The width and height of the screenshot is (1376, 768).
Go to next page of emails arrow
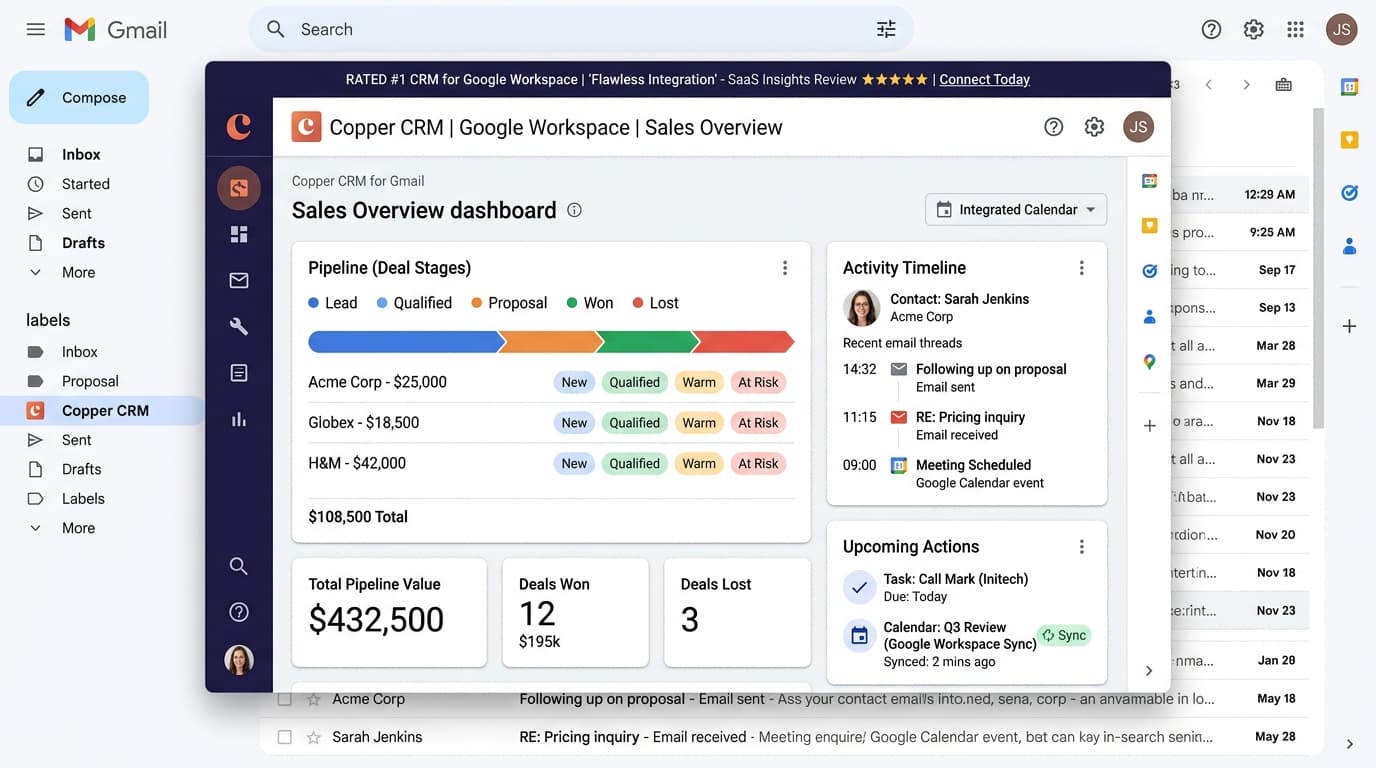coord(1246,85)
